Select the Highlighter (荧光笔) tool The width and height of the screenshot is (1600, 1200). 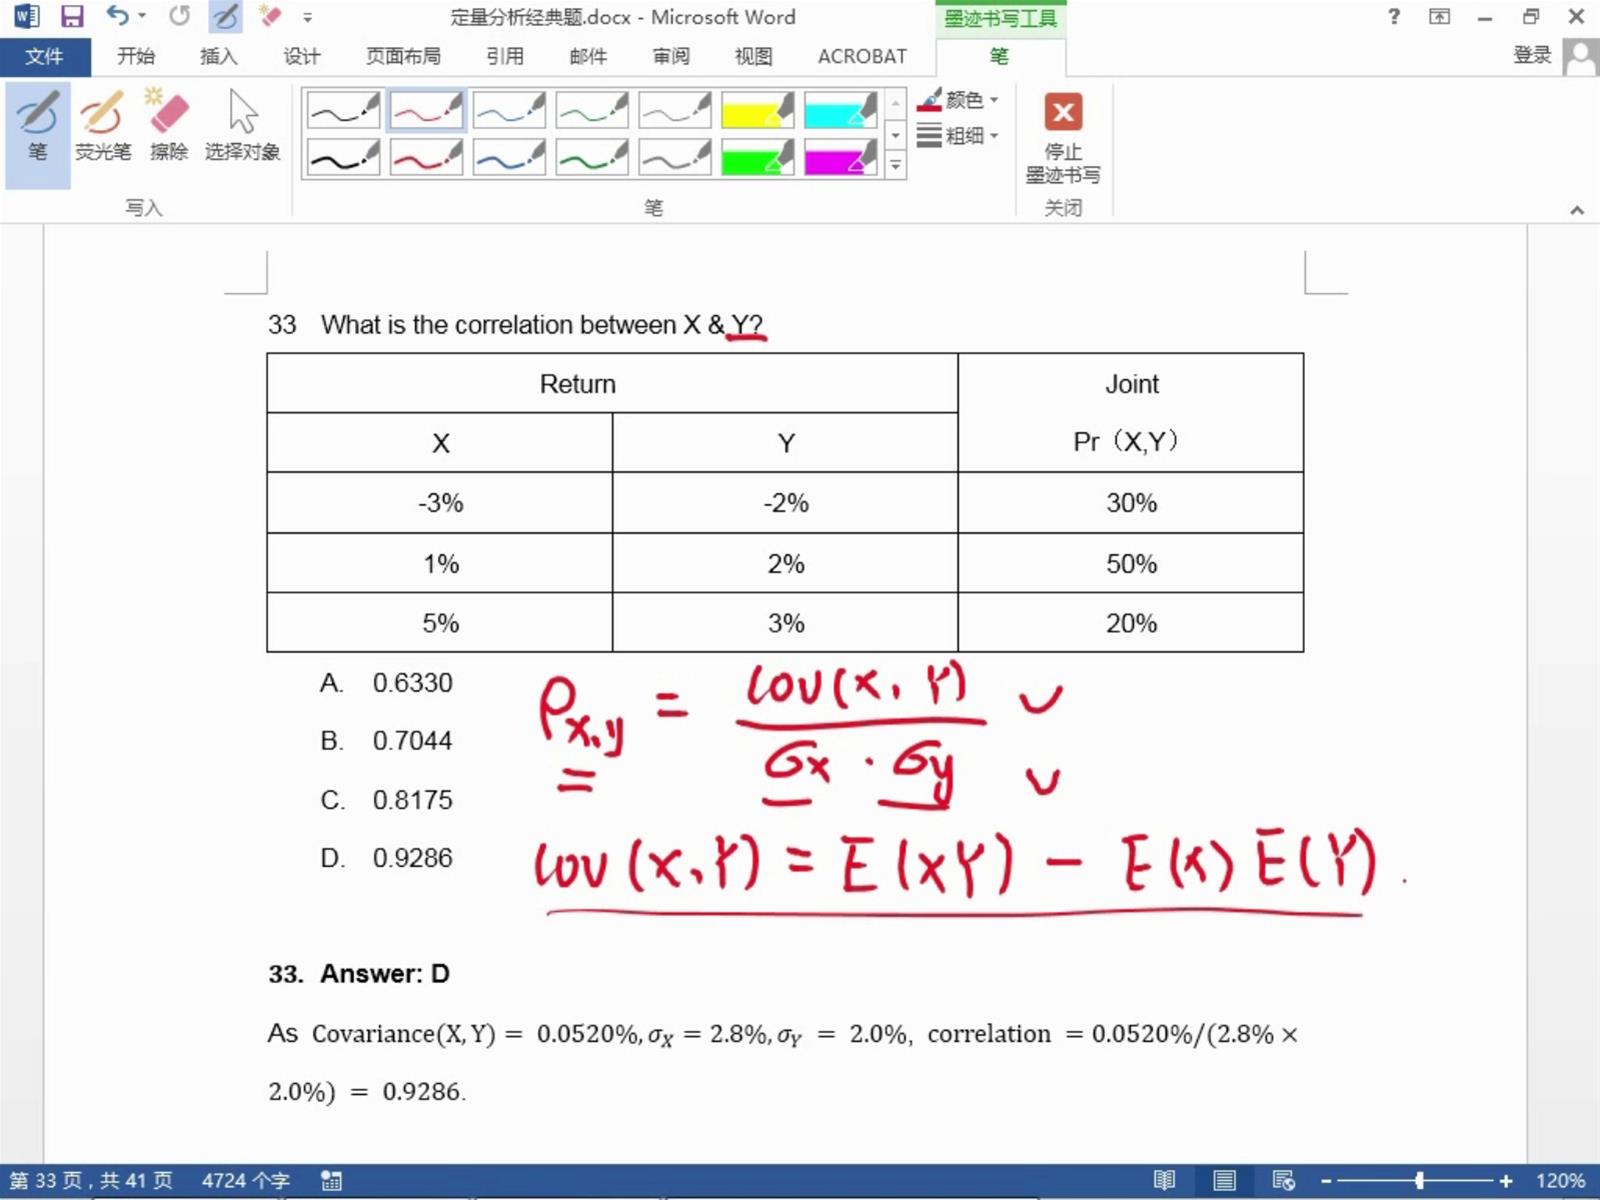[x=103, y=125]
